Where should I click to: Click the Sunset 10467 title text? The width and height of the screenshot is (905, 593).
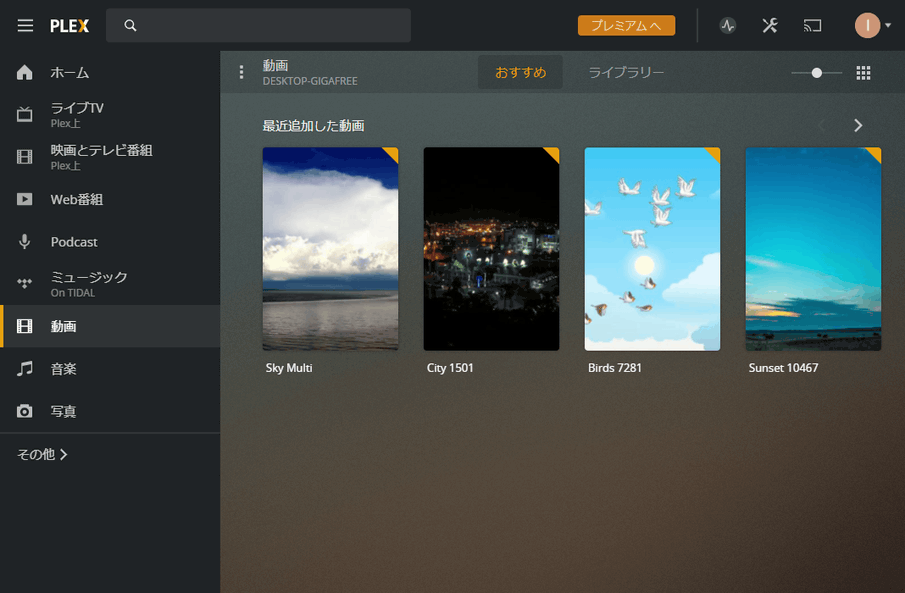coord(783,368)
